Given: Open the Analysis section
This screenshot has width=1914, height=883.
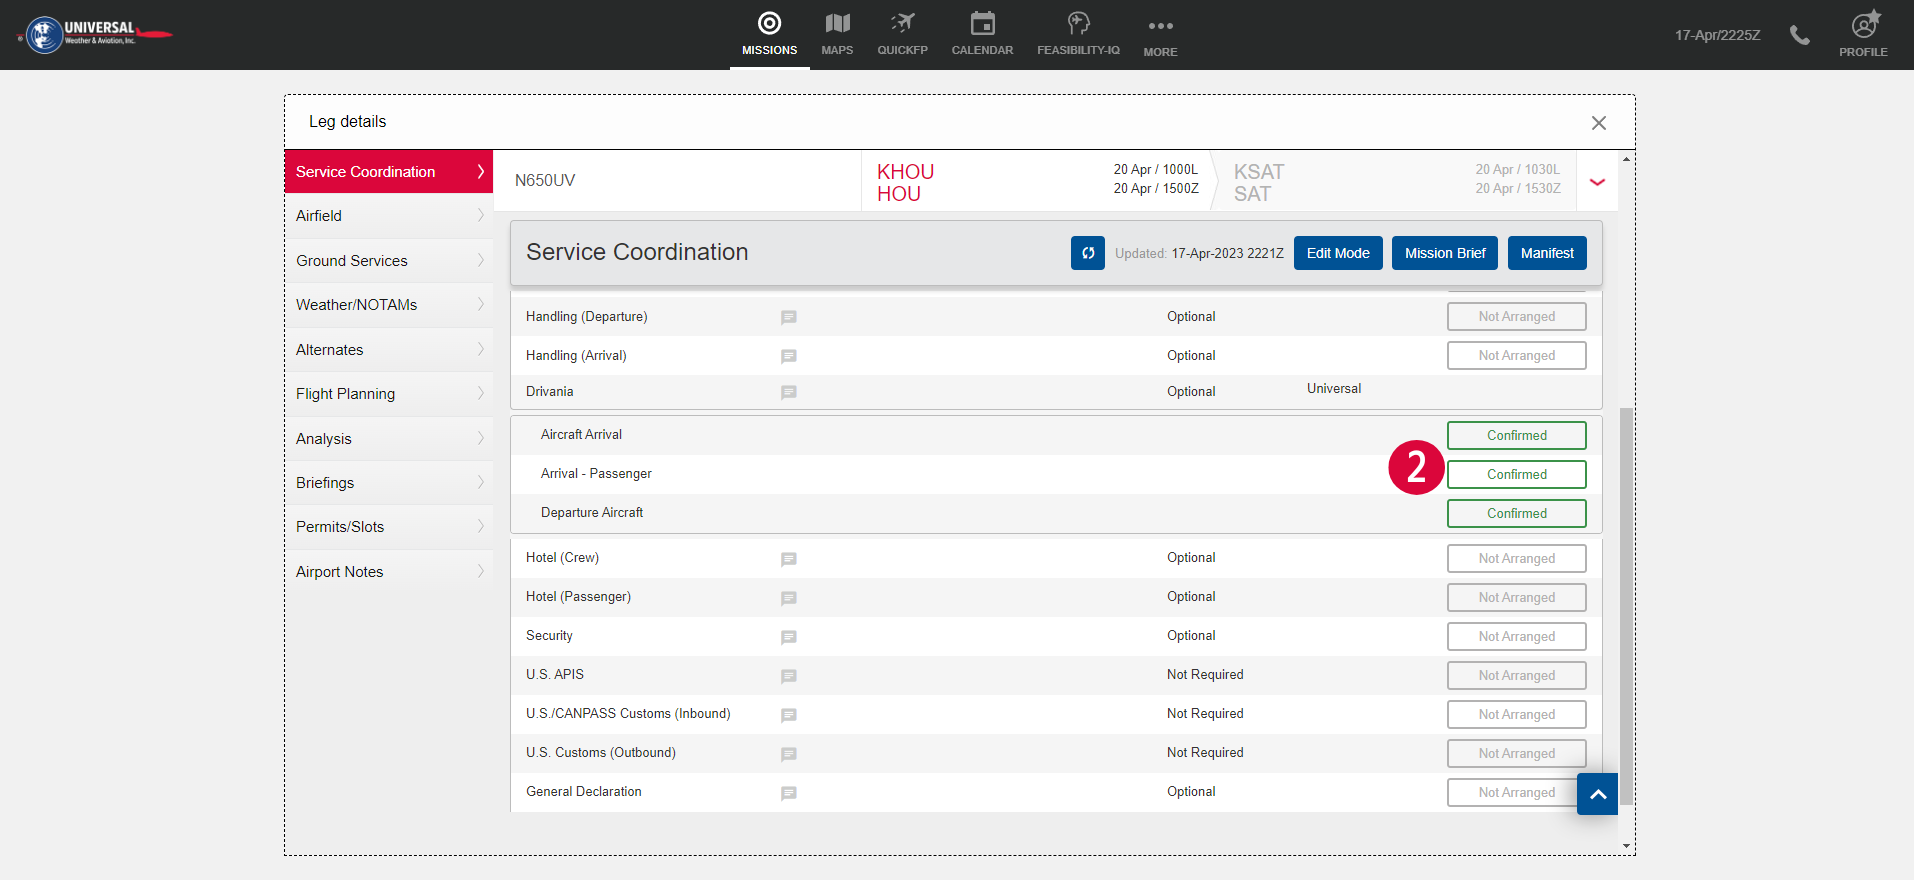Looking at the screenshot, I should [389, 439].
